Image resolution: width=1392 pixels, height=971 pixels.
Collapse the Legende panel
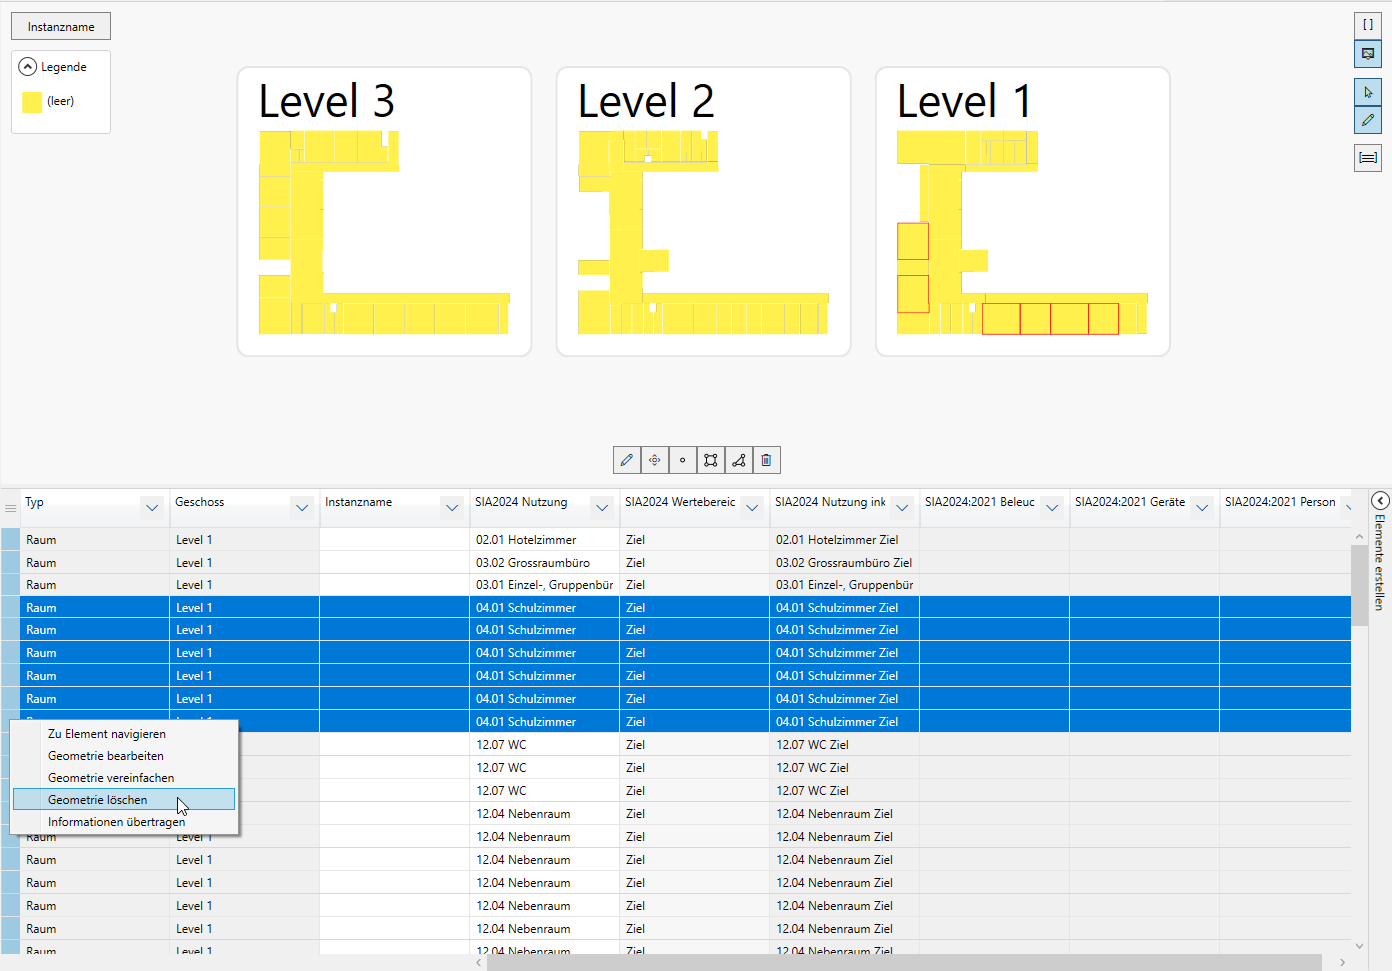coord(28,67)
